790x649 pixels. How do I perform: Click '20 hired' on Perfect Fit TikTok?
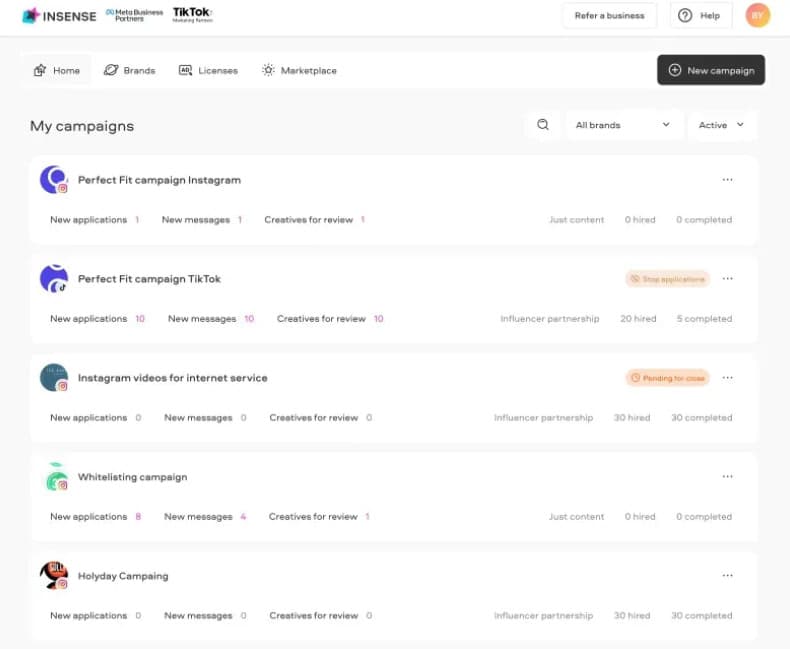638,319
